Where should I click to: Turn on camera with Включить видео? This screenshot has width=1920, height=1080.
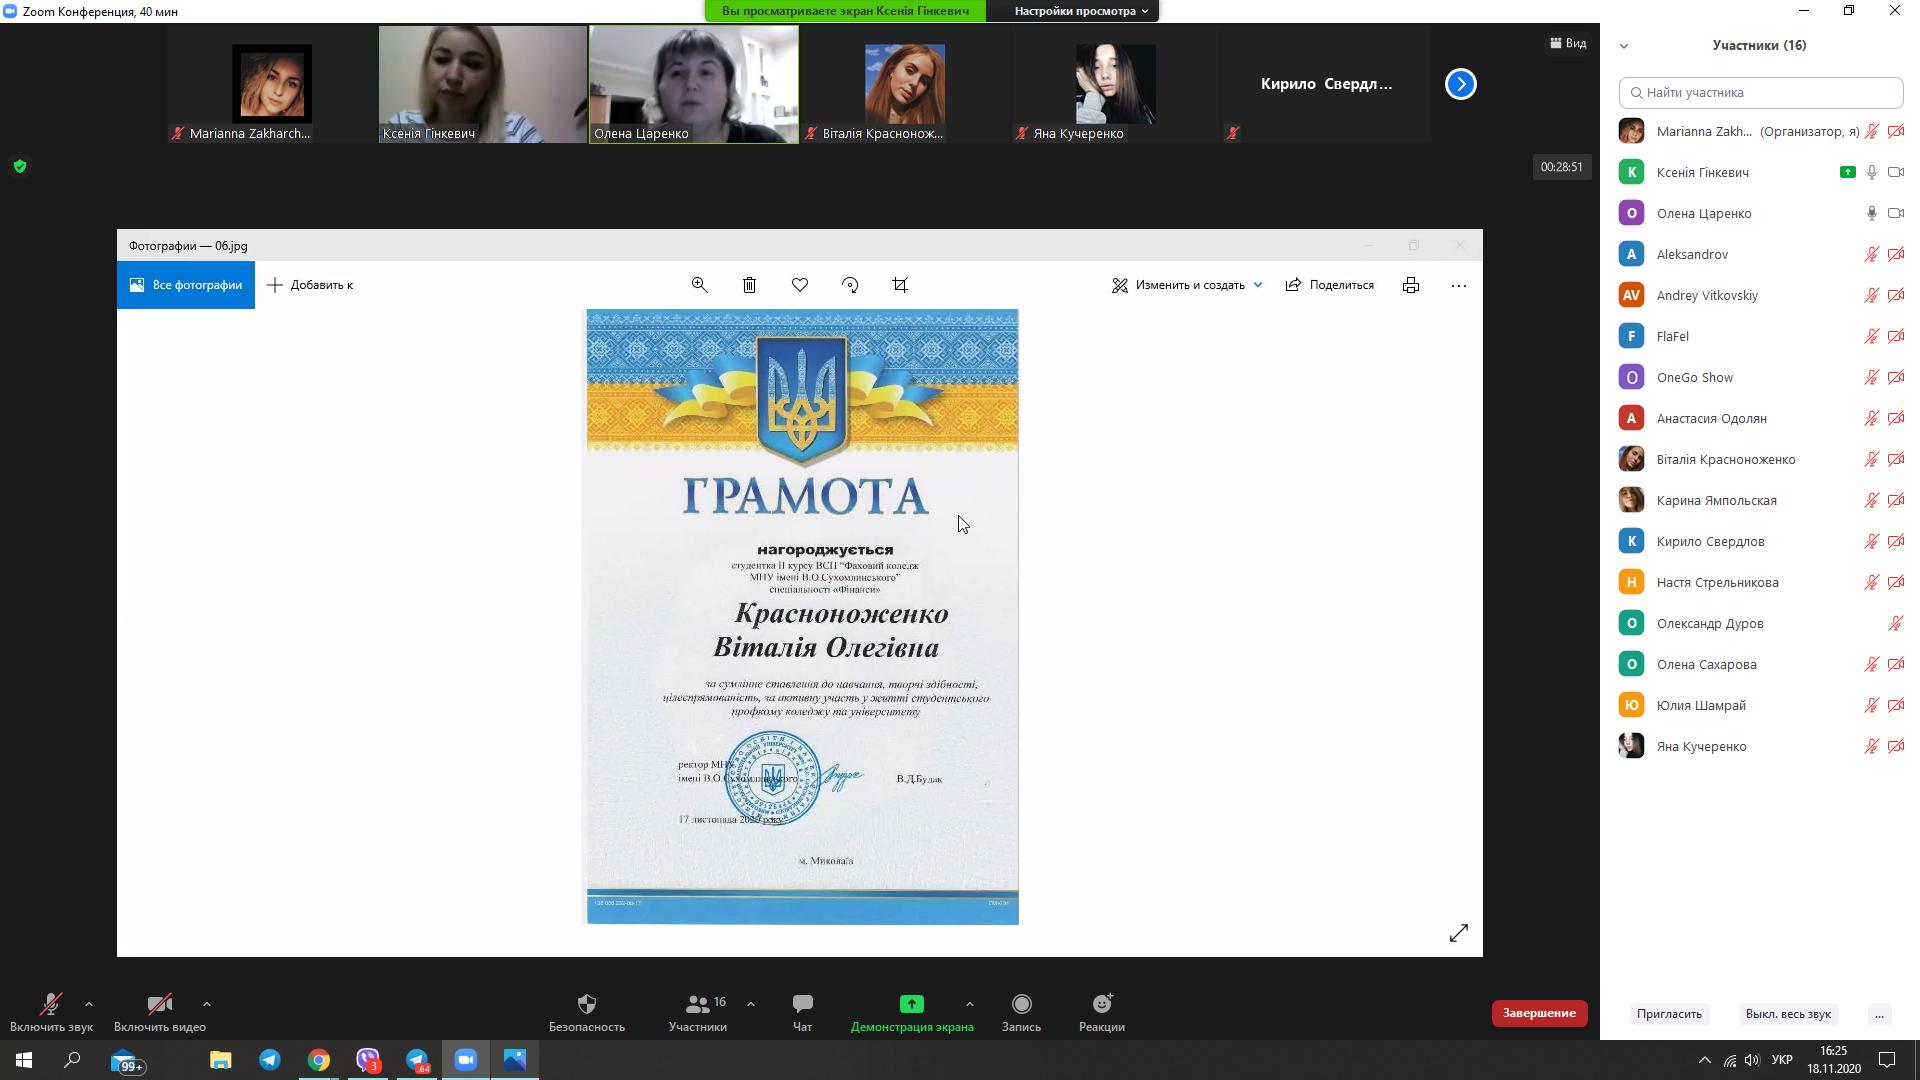pos(159,1012)
